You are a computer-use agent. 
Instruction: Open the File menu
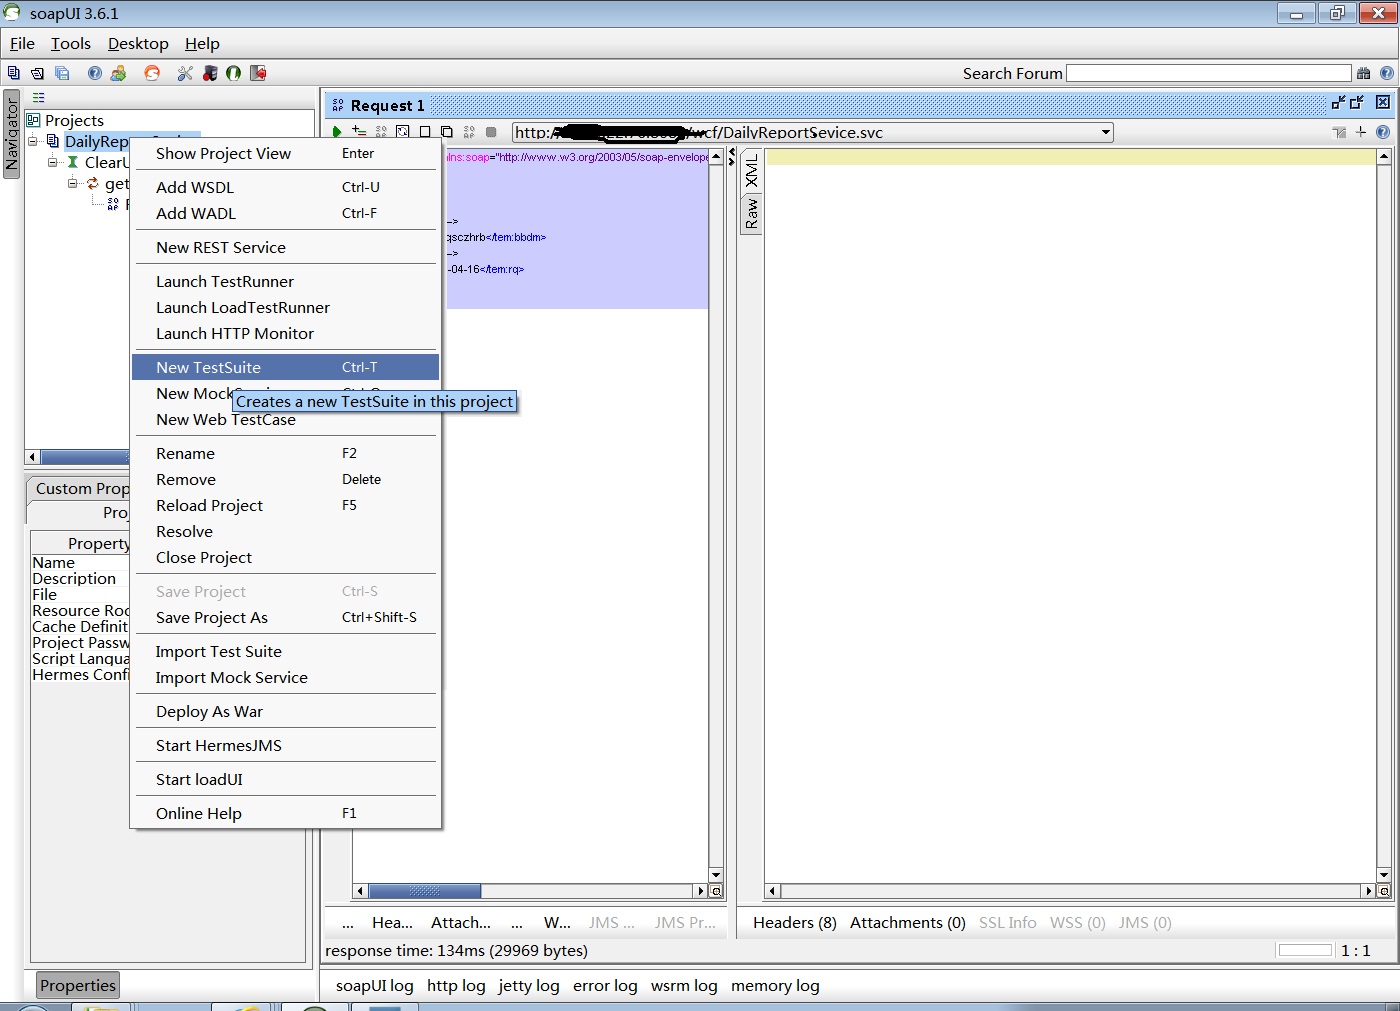[22, 43]
